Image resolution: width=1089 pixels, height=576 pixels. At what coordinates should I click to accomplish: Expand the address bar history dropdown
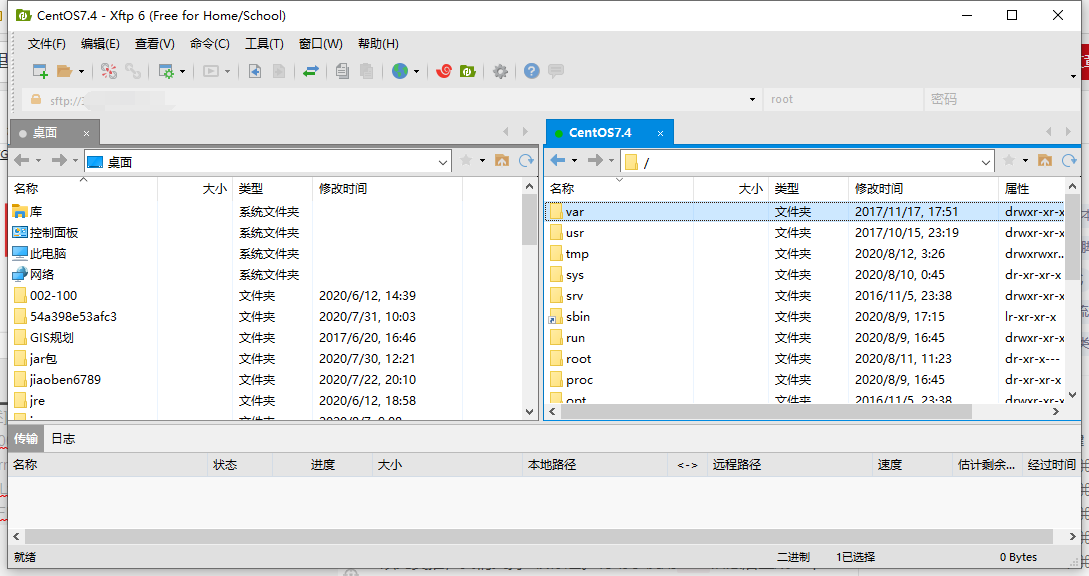(x=752, y=99)
